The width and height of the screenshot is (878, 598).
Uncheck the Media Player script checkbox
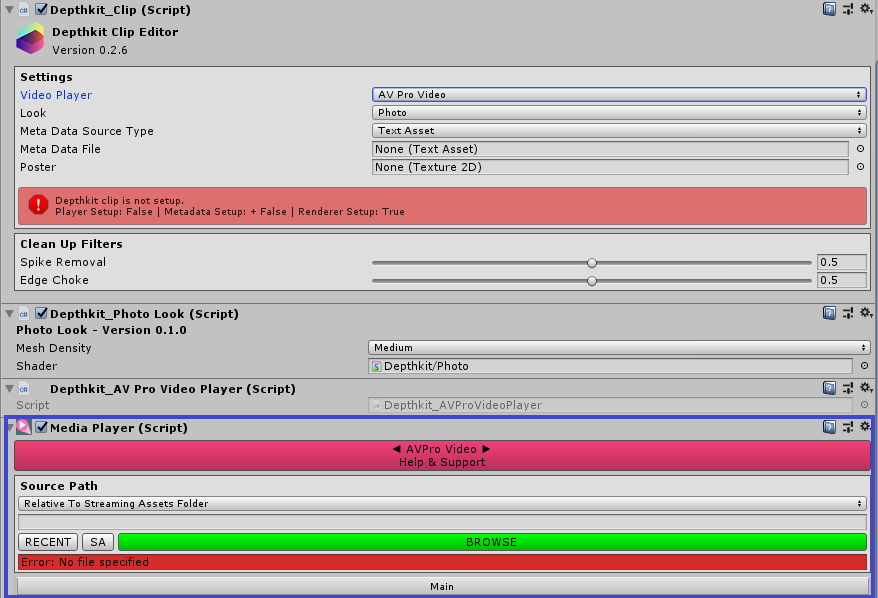click(42, 428)
